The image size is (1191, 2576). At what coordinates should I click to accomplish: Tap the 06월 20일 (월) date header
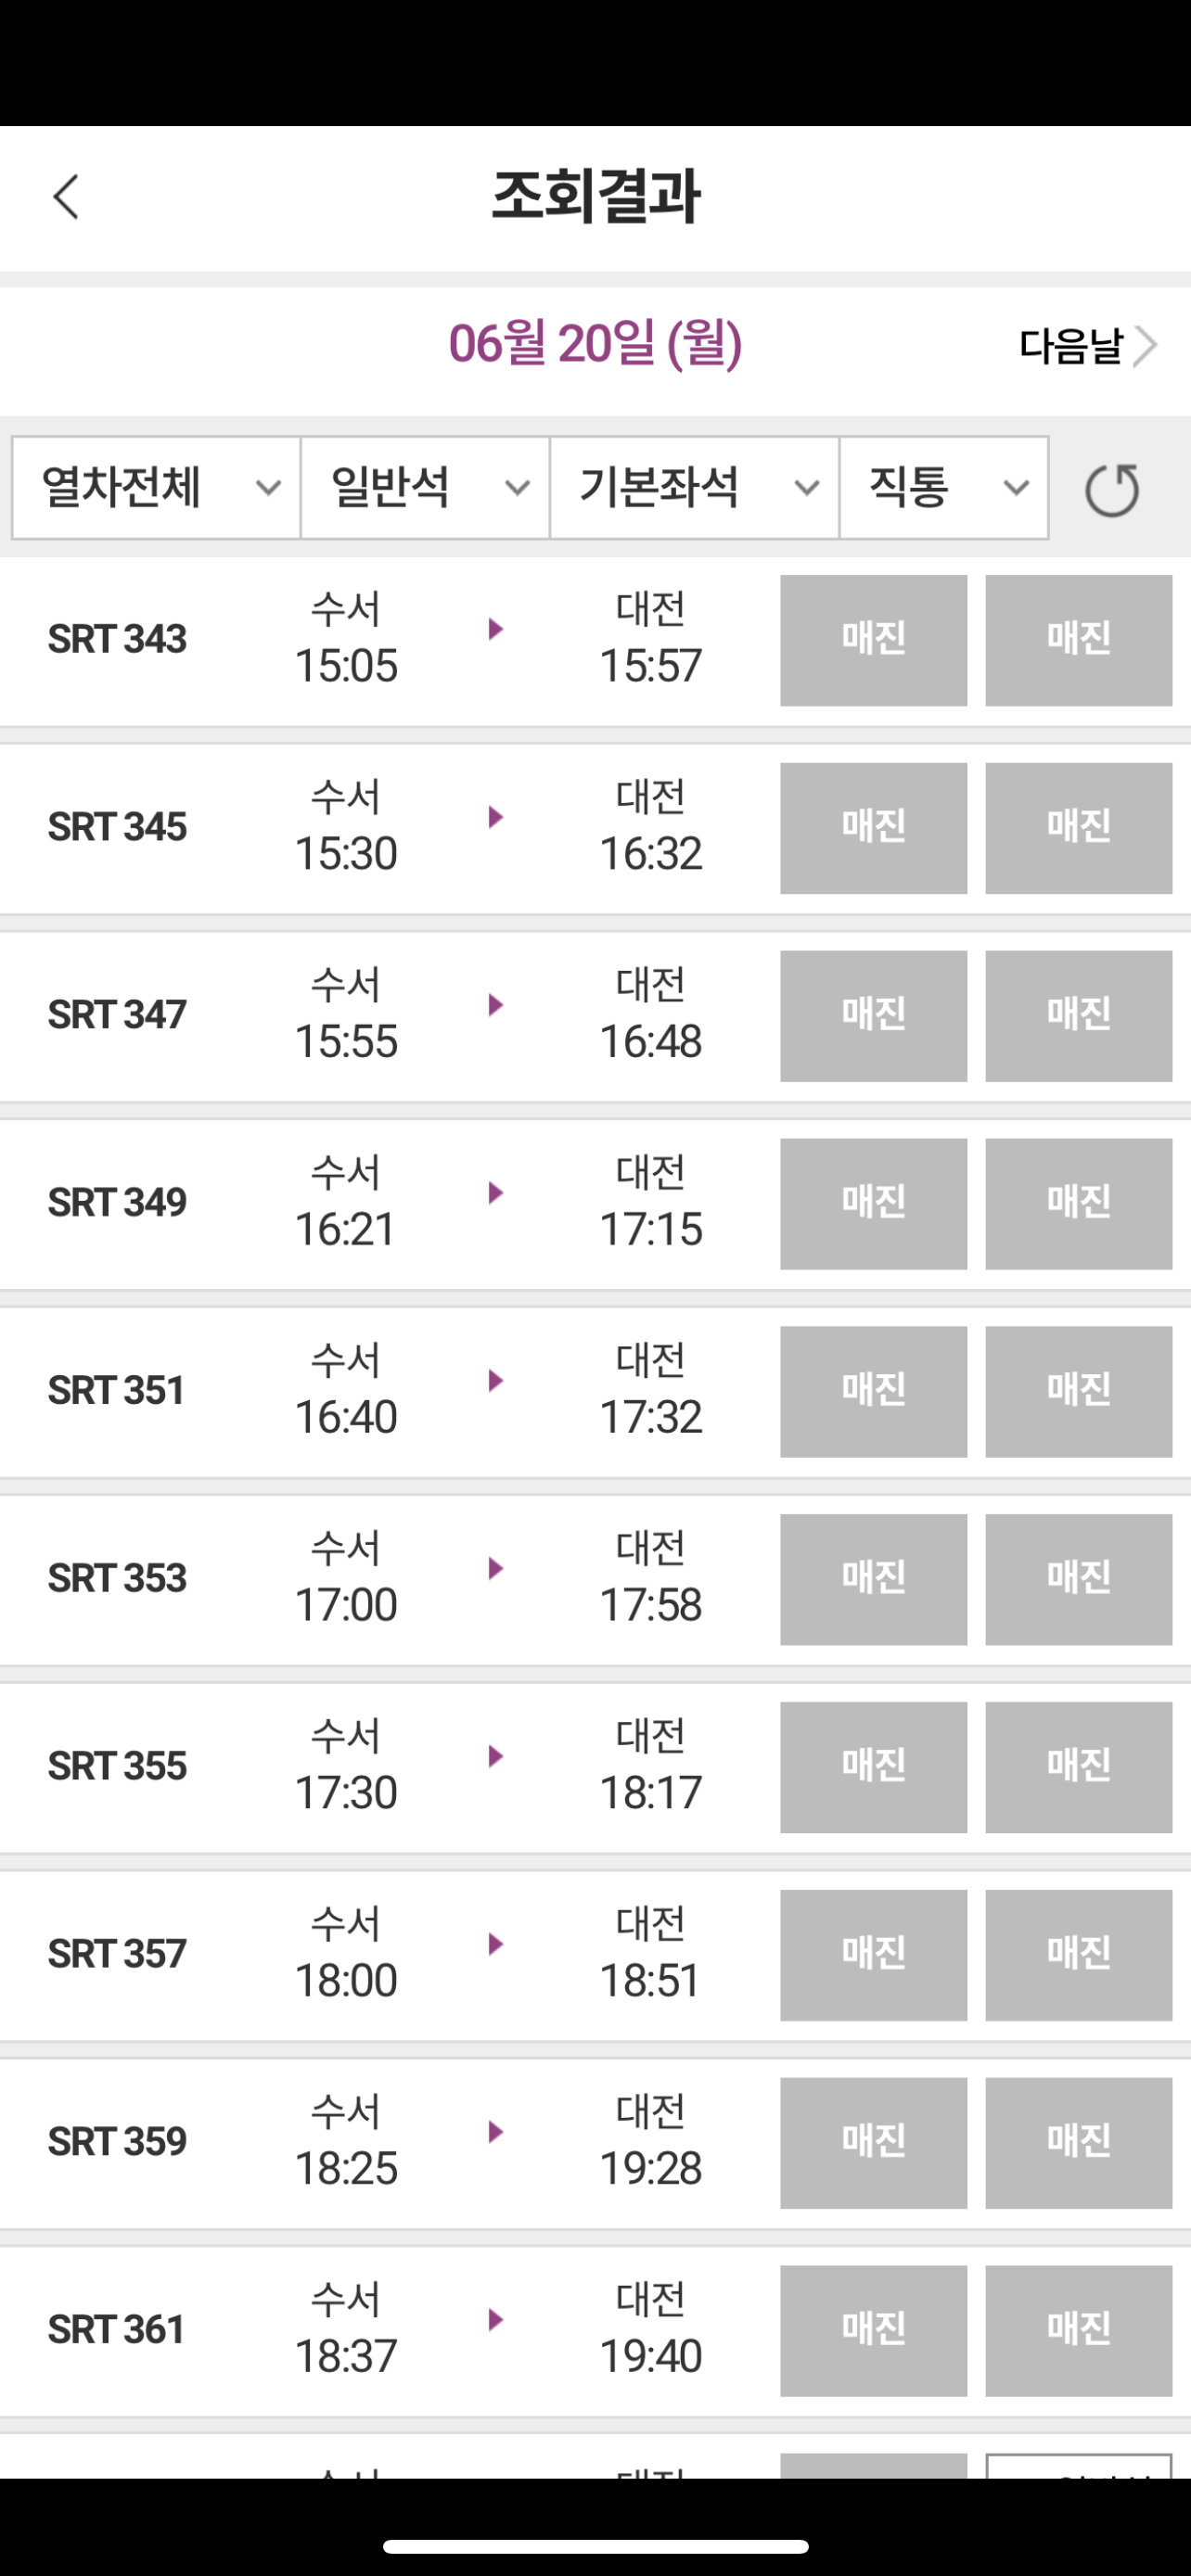595,344
